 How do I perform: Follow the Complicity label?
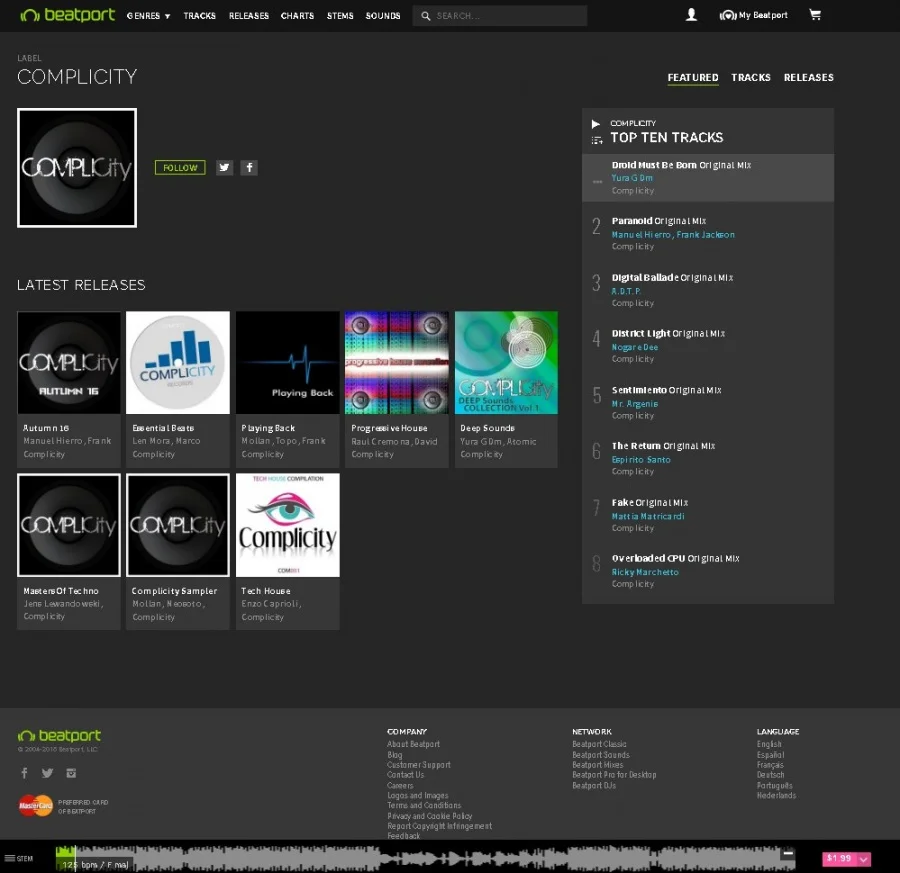tap(180, 168)
